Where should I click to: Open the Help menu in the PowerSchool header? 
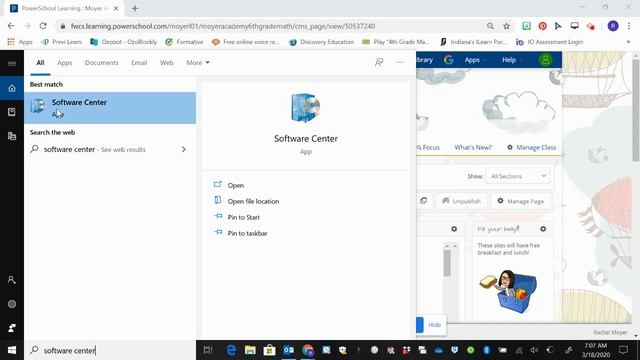(512, 60)
